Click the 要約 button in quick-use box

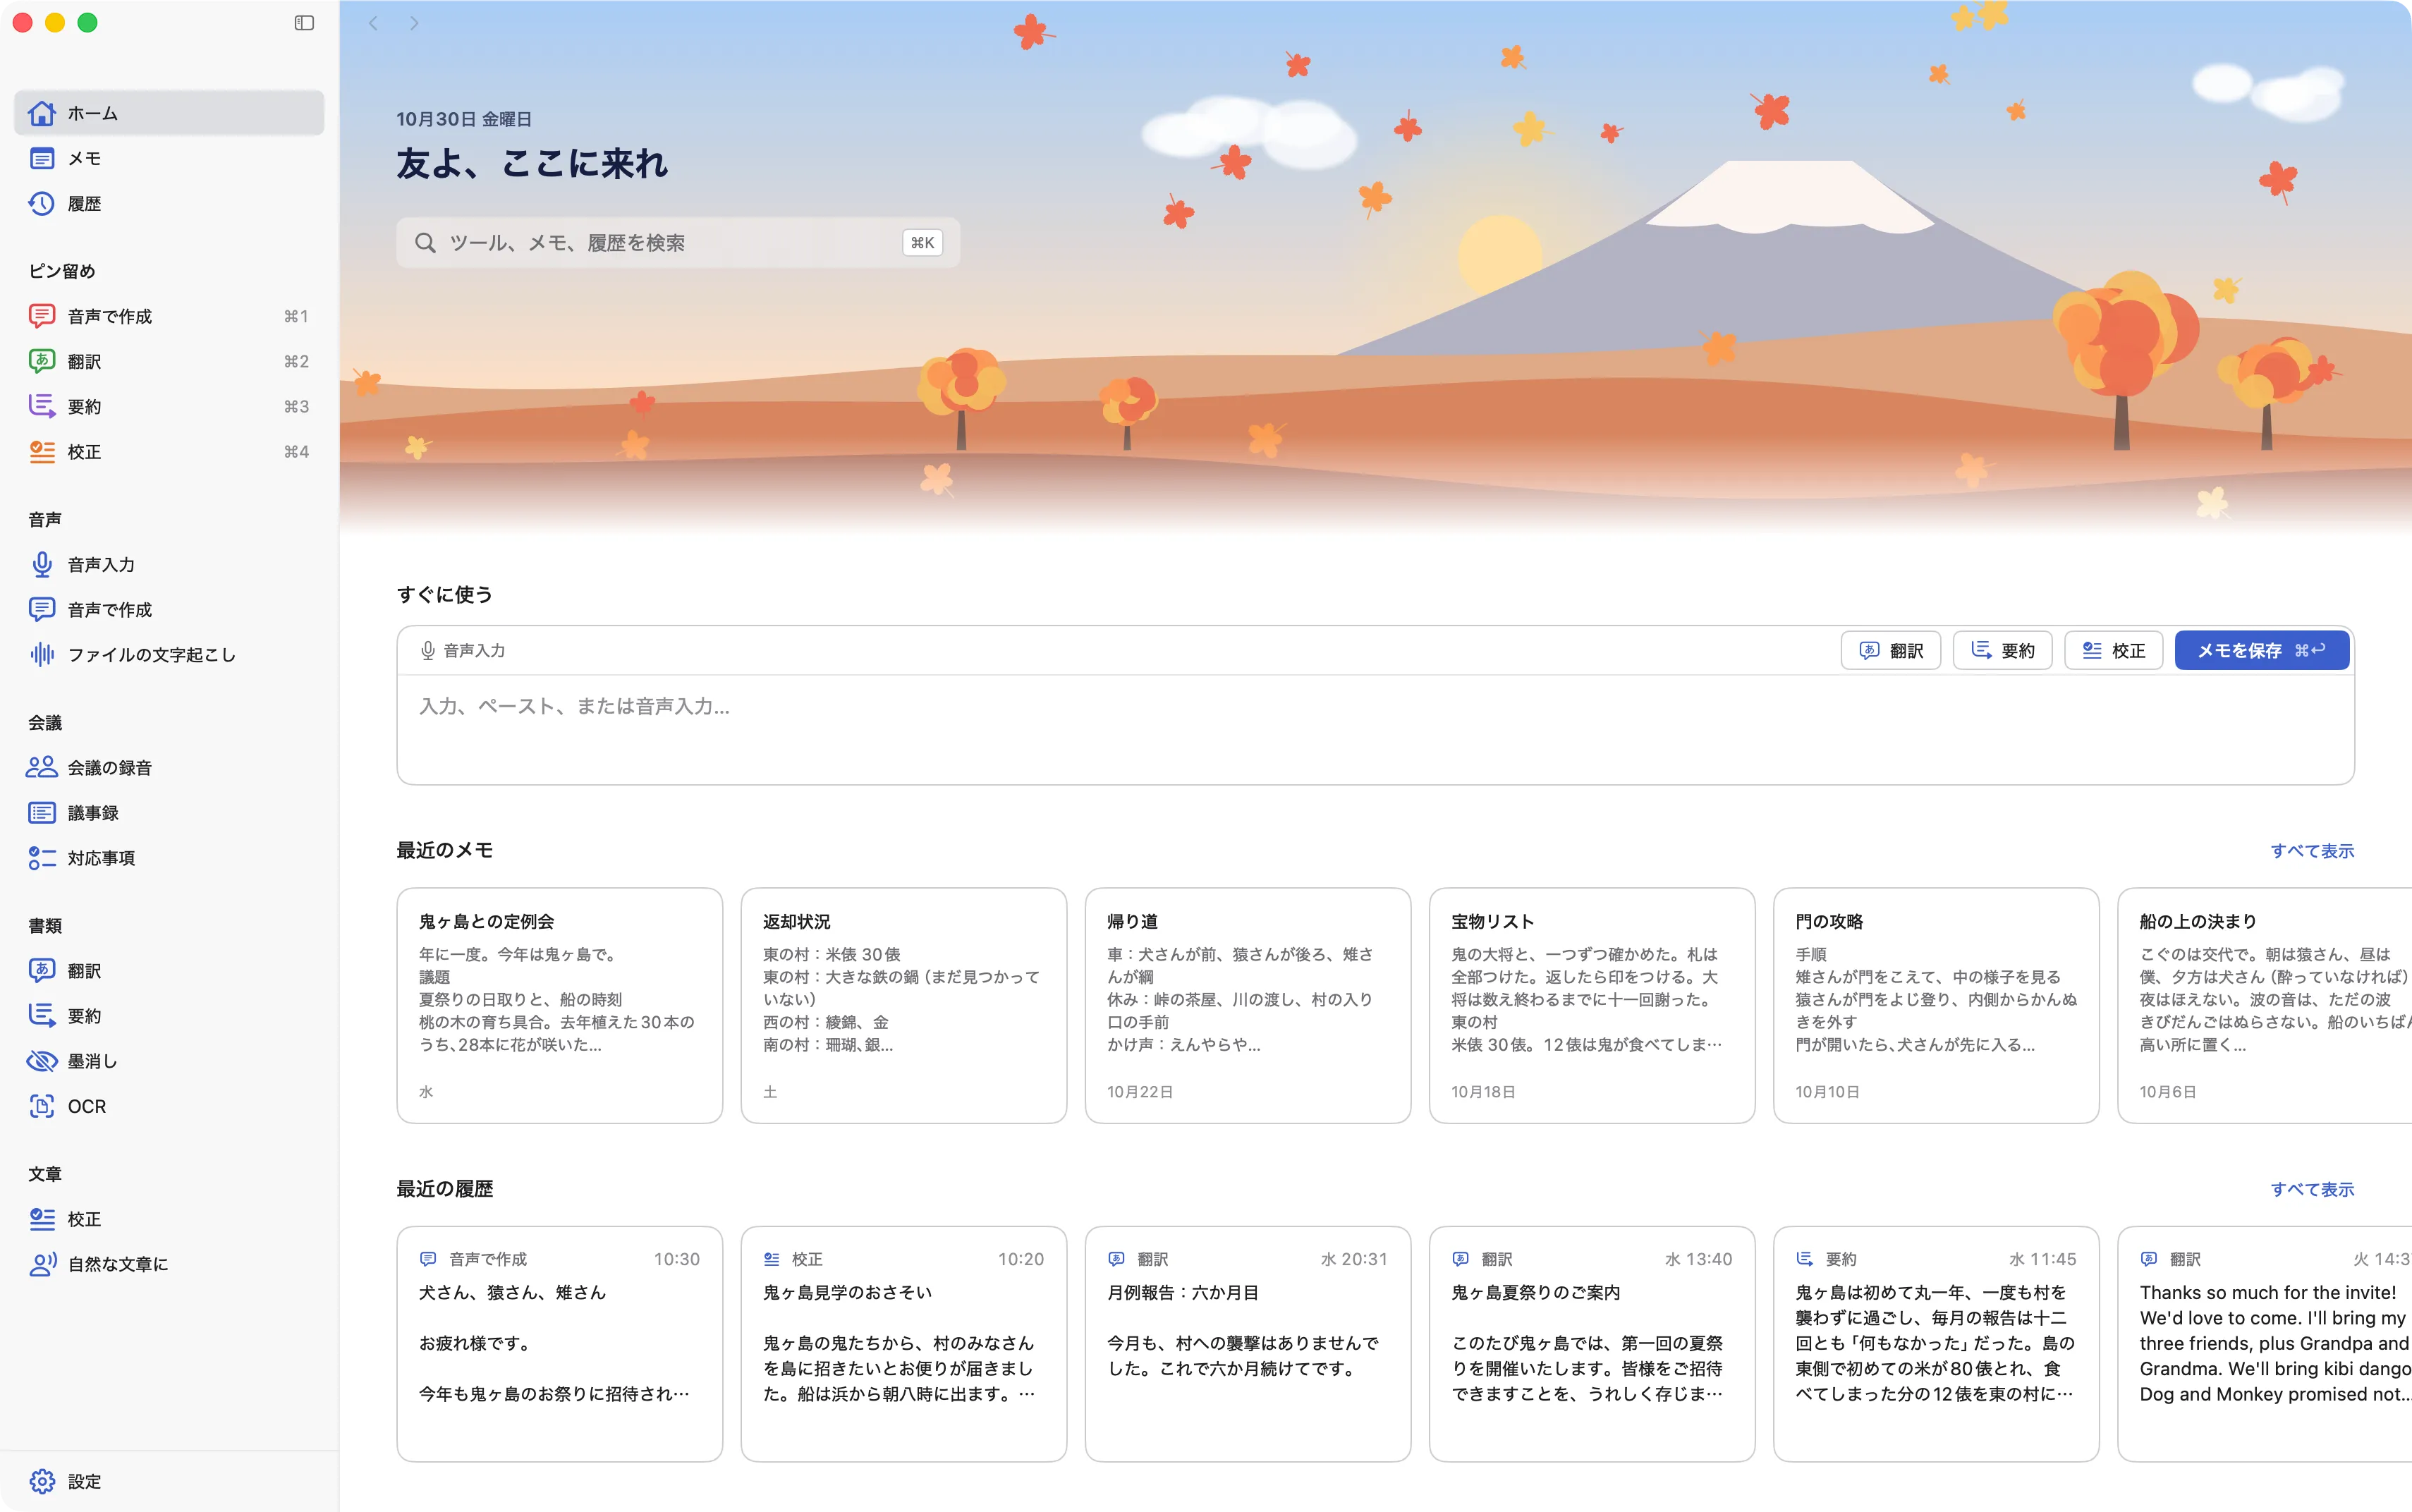[x=2002, y=650]
